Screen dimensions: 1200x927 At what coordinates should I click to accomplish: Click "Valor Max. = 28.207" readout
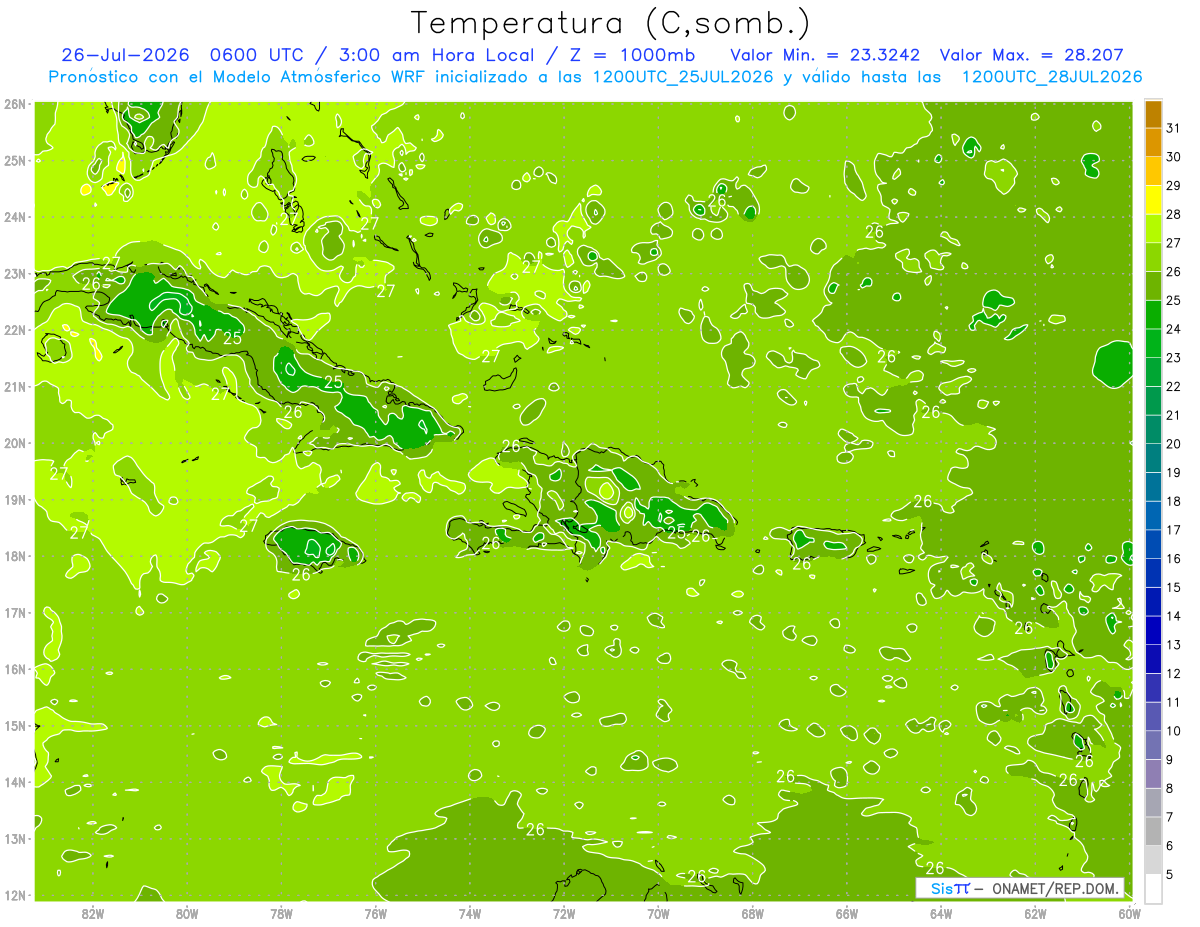click(x=1032, y=55)
